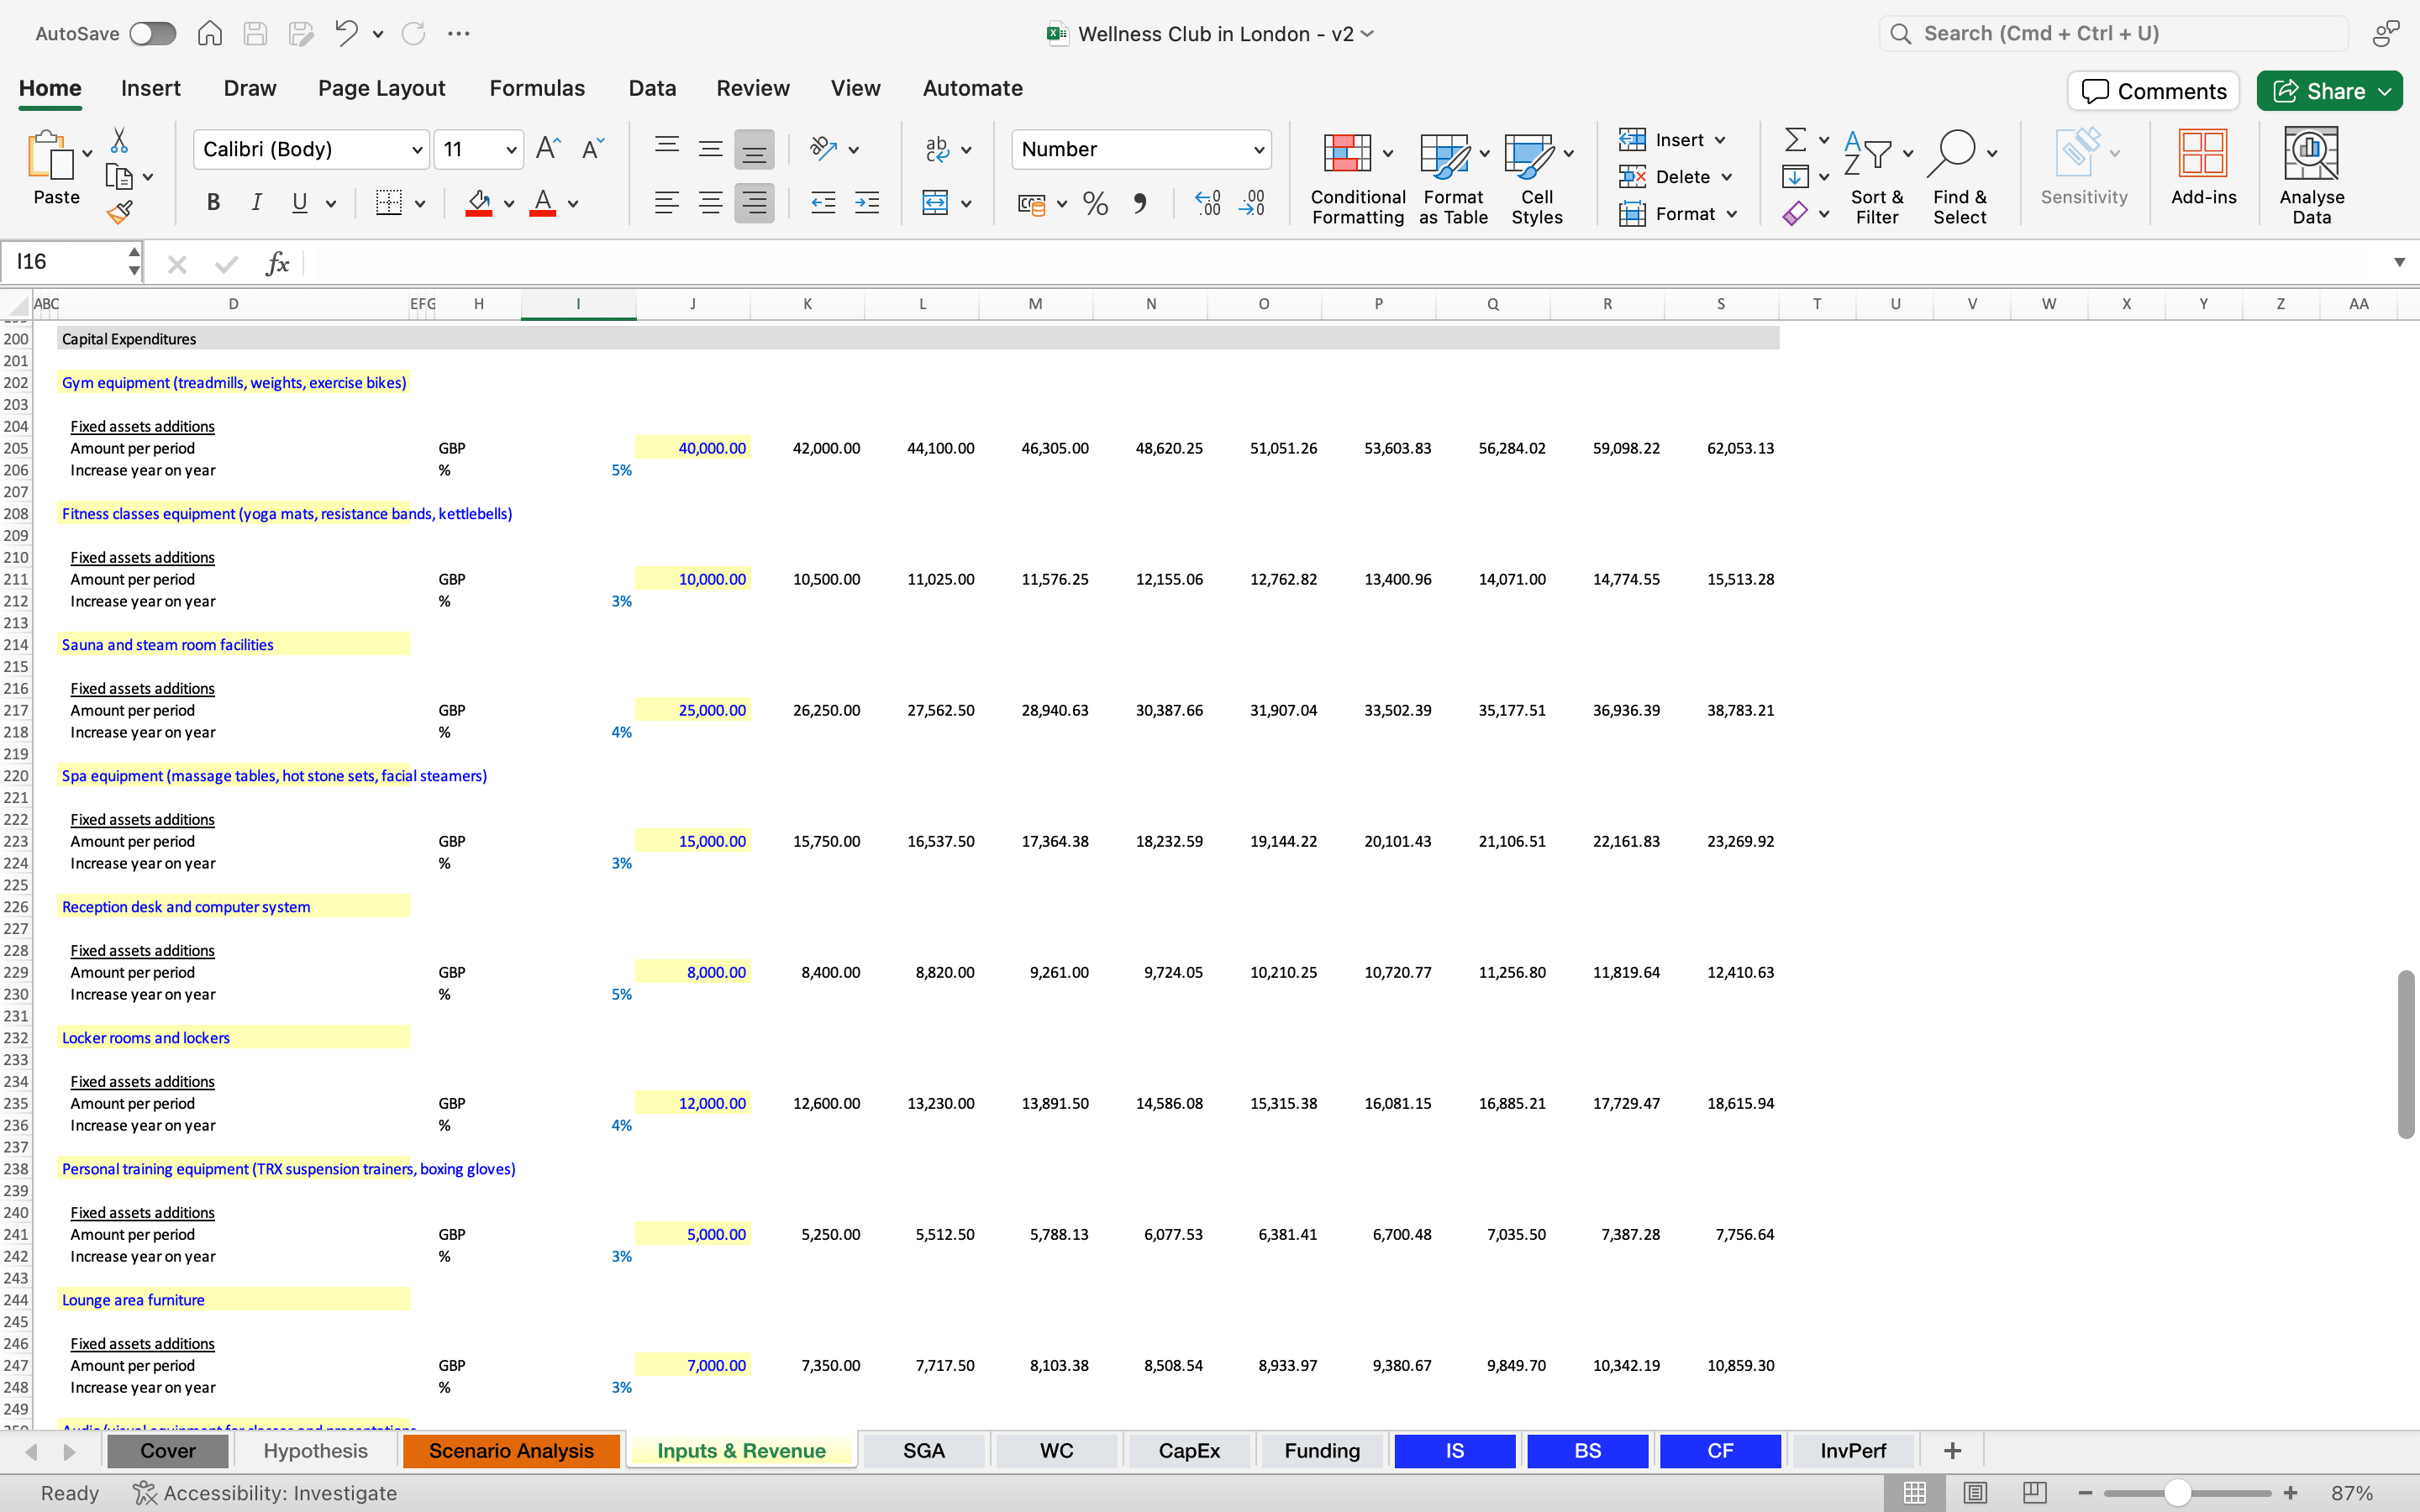Toggle the AutoSave switch
This screenshot has width=2420, height=1512.
point(153,34)
